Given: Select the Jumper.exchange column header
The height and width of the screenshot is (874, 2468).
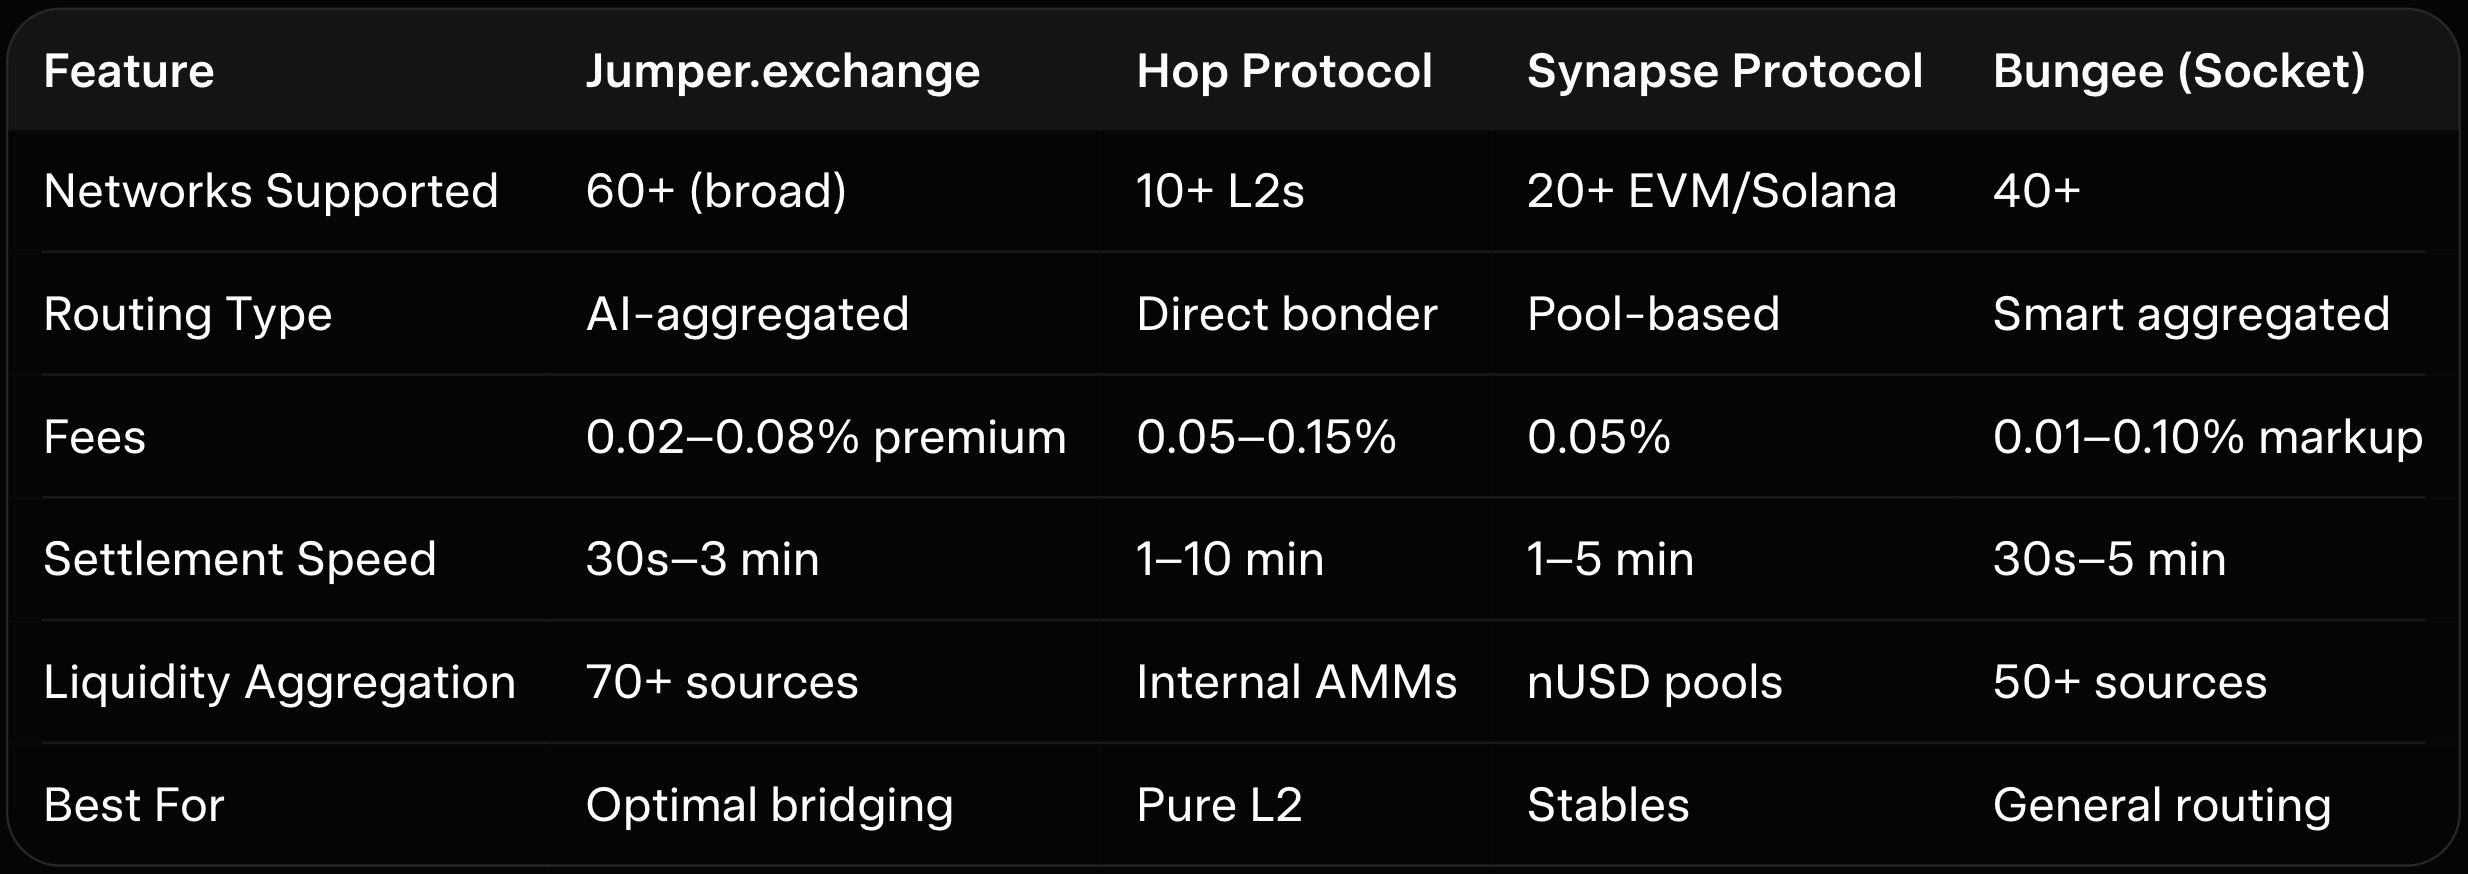Looking at the screenshot, I should [783, 72].
